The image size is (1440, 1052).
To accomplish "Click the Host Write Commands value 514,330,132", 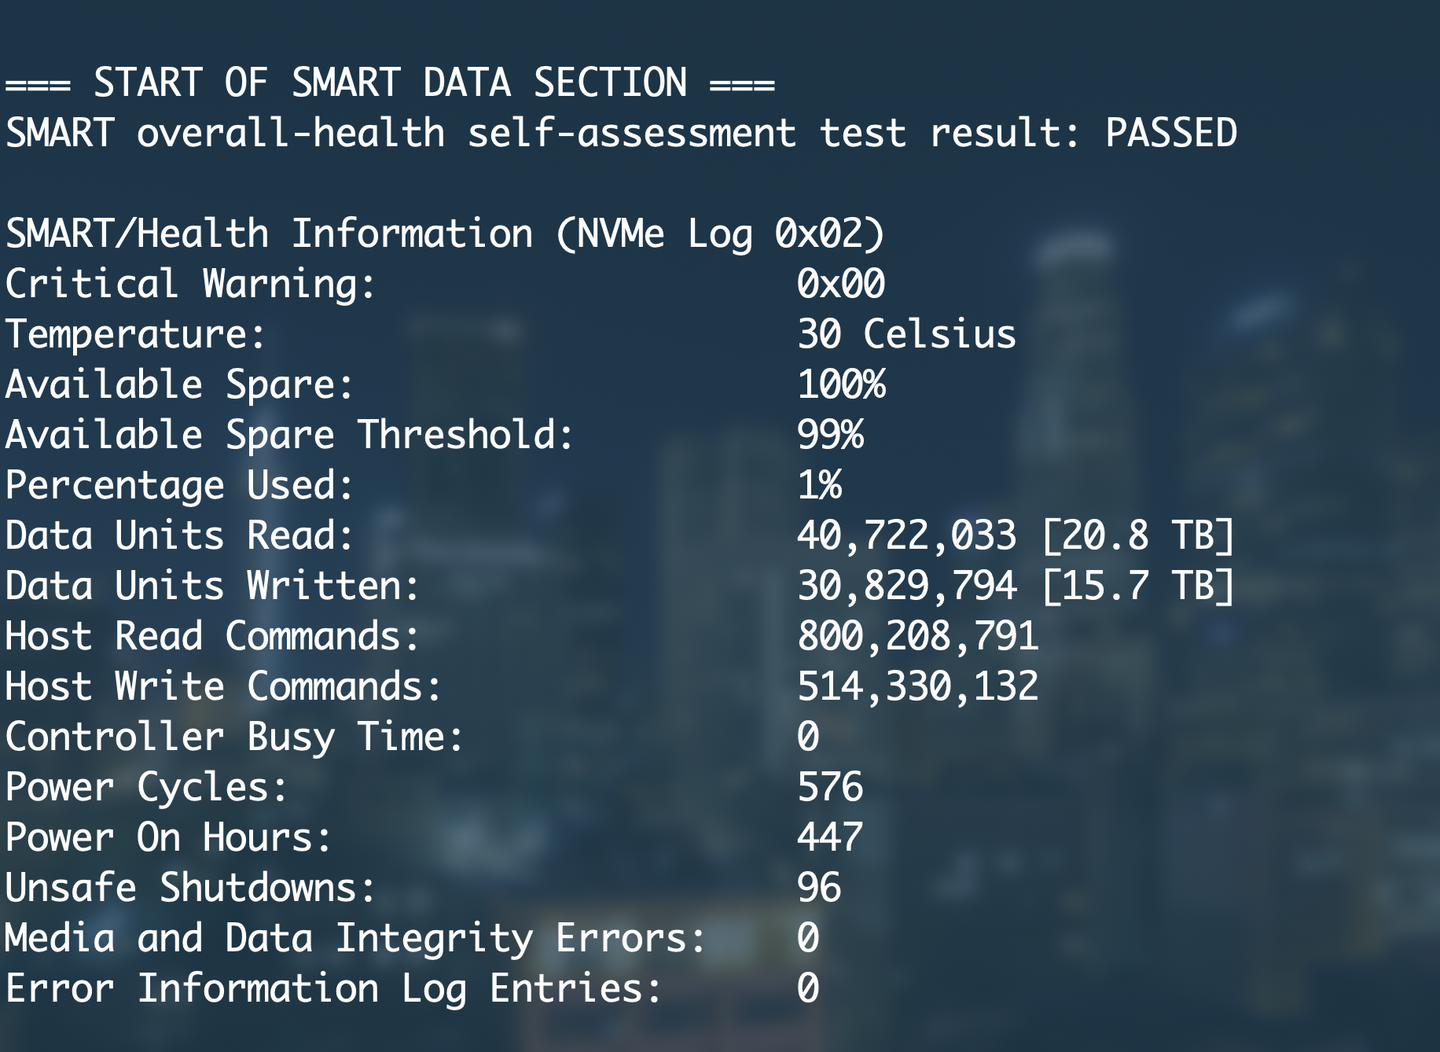I will coord(917,686).
